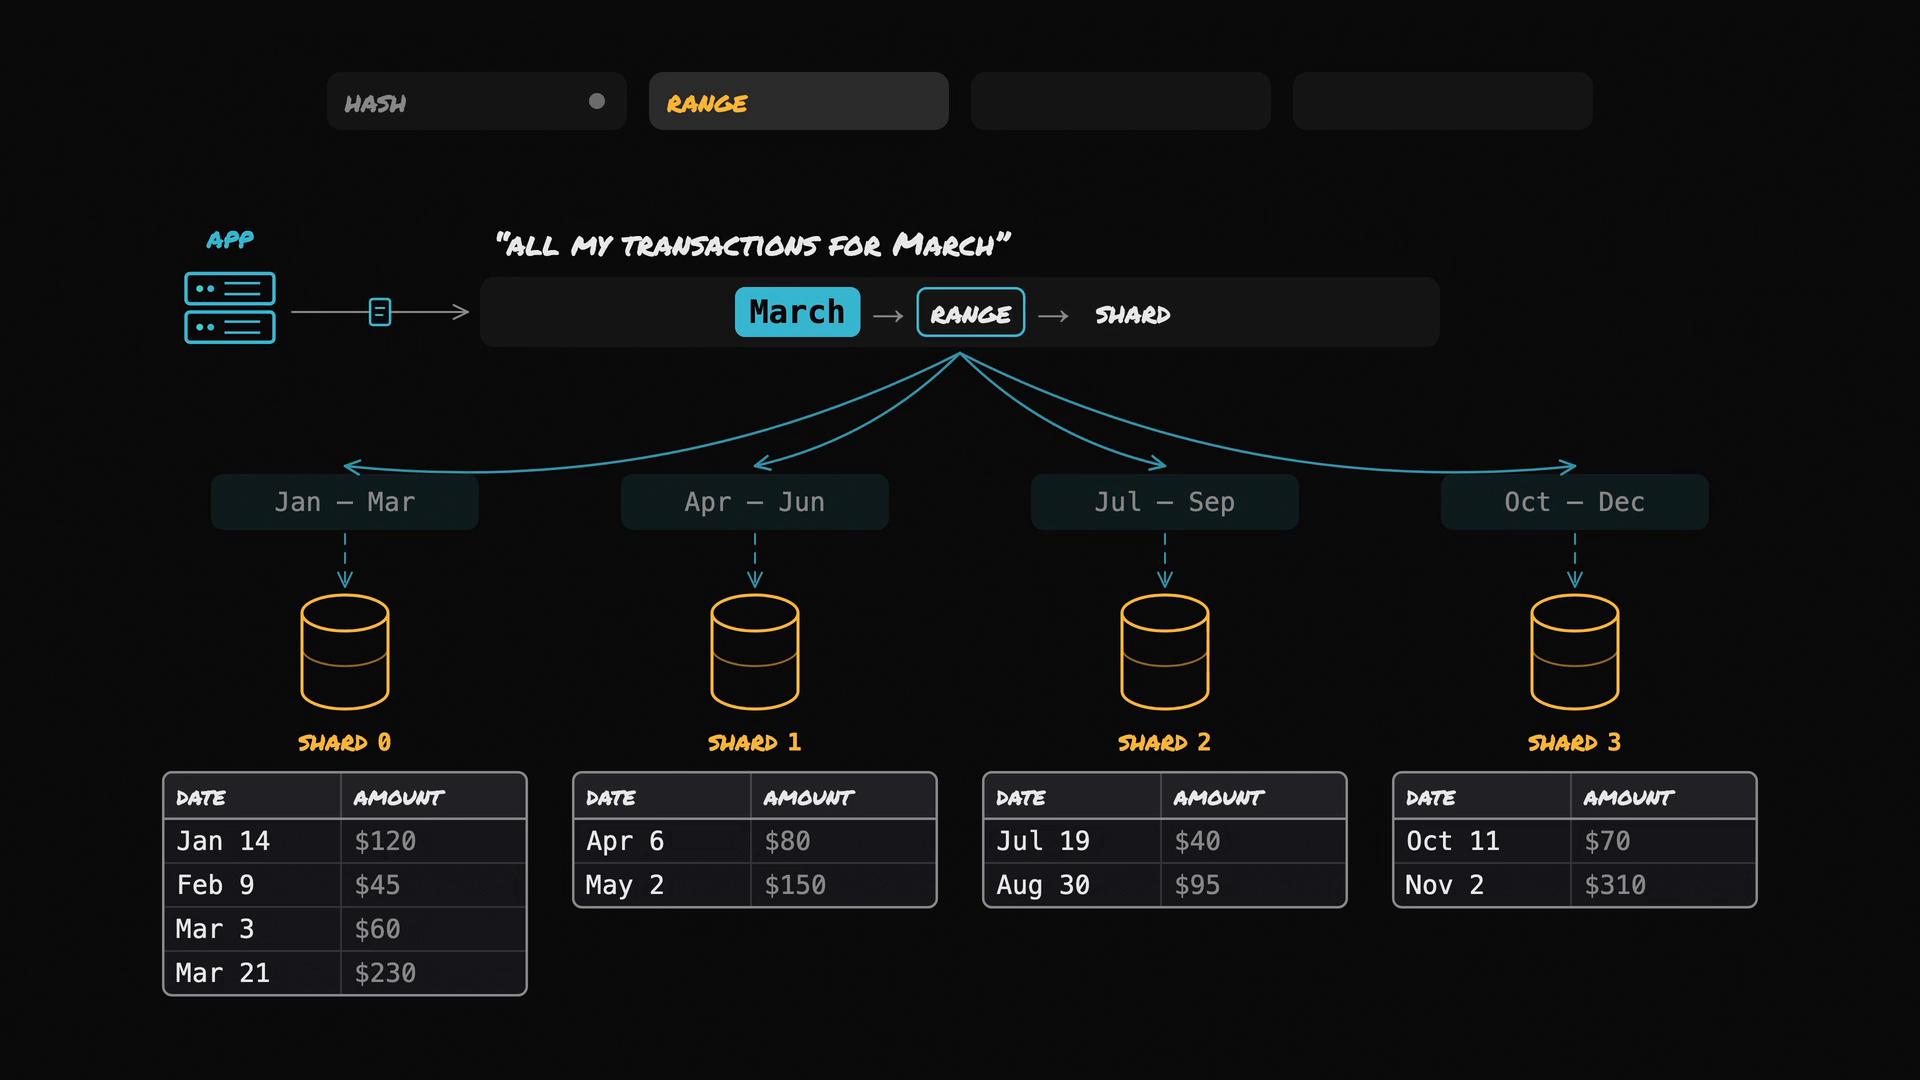Click the SHARD 2 label

[x=1164, y=742]
